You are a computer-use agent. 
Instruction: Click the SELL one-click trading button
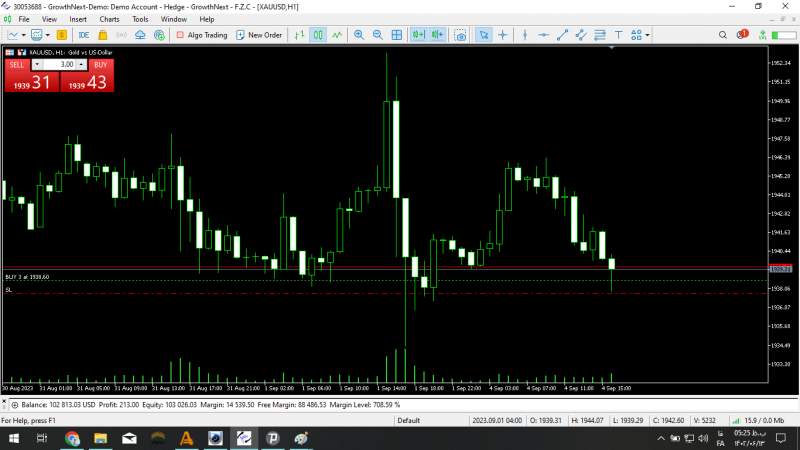click(17, 65)
